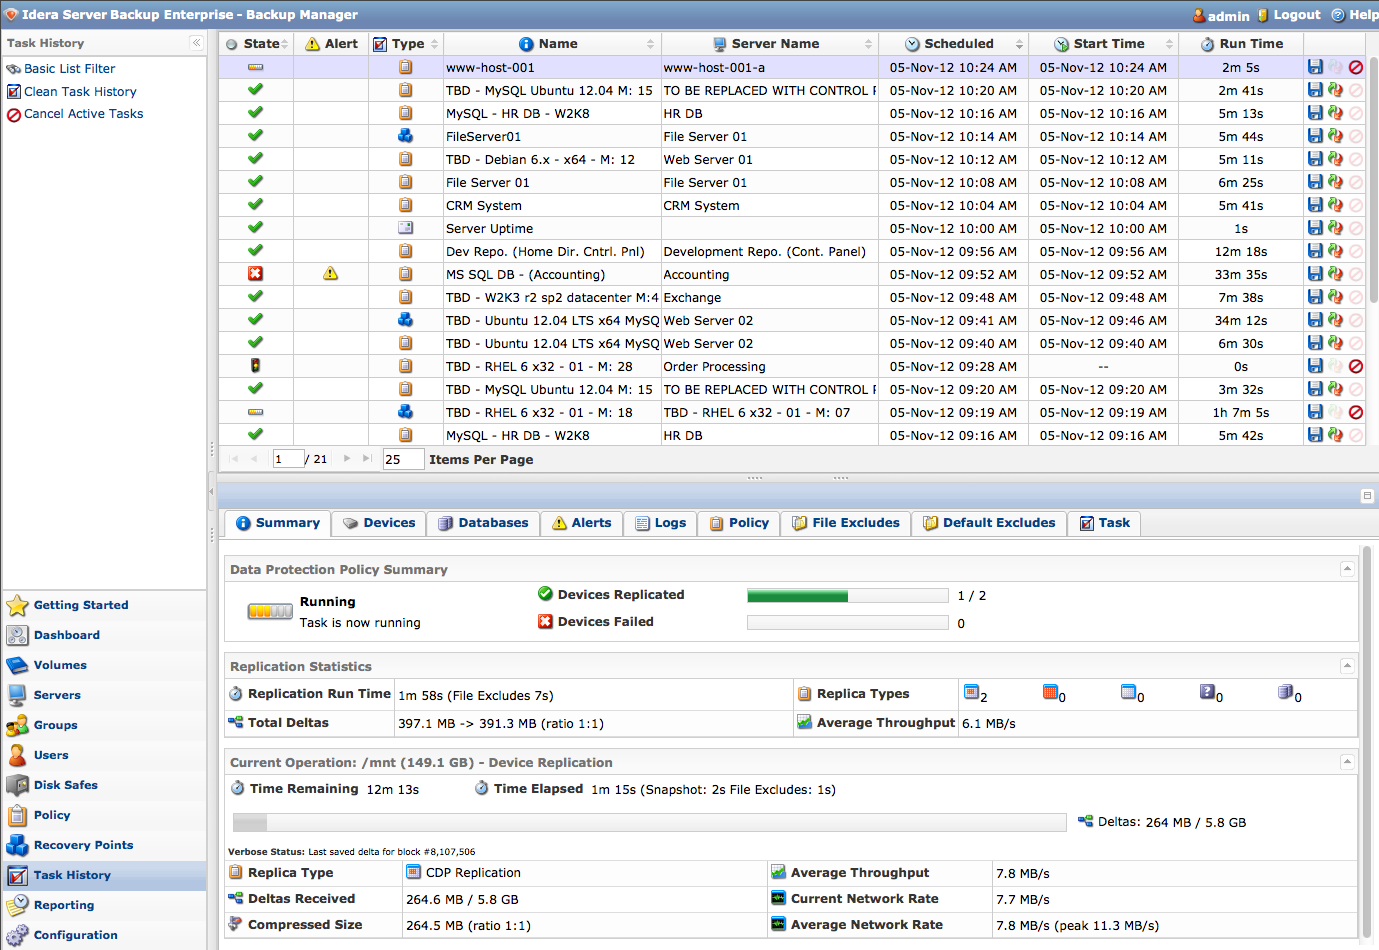
Task: Collapse the Task History sidebar panel
Action: click(x=196, y=43)
